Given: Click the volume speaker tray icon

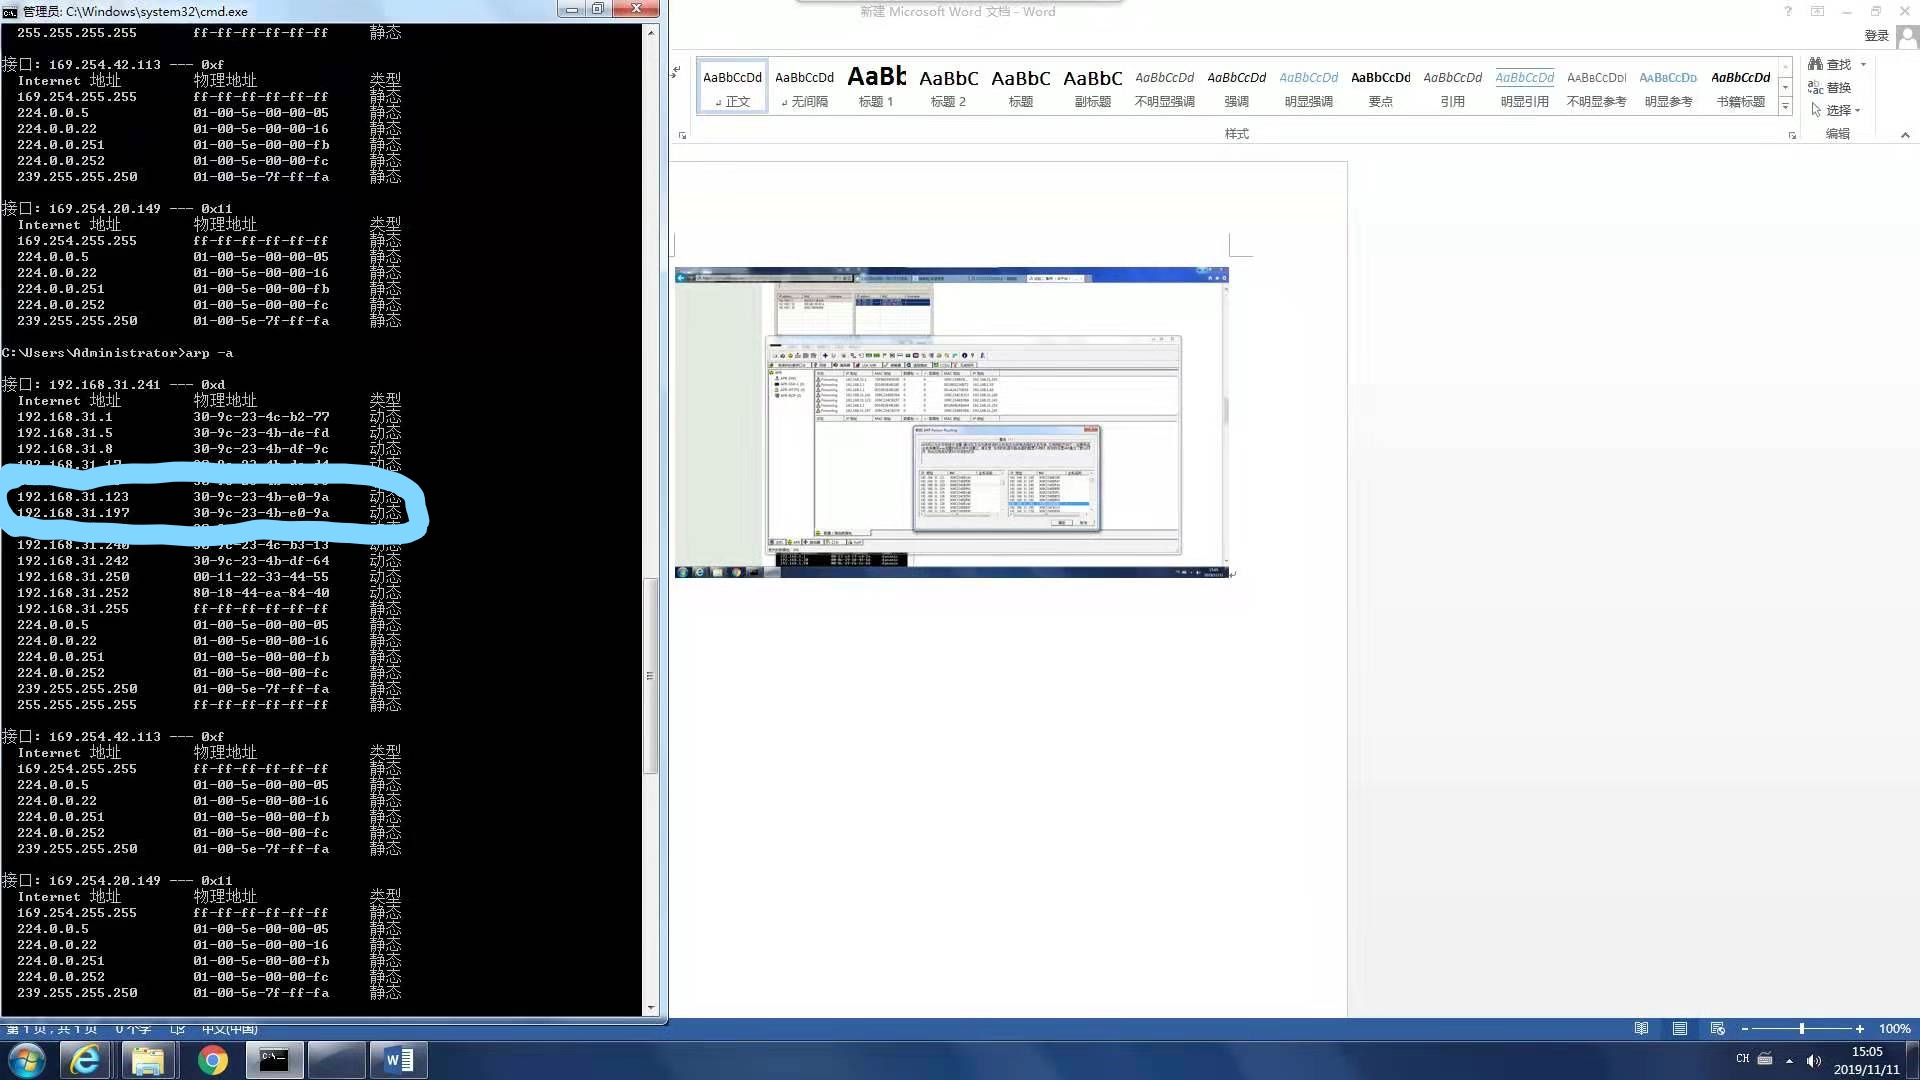Looking at the screenshot, I should click(x=1814, y=1061).
